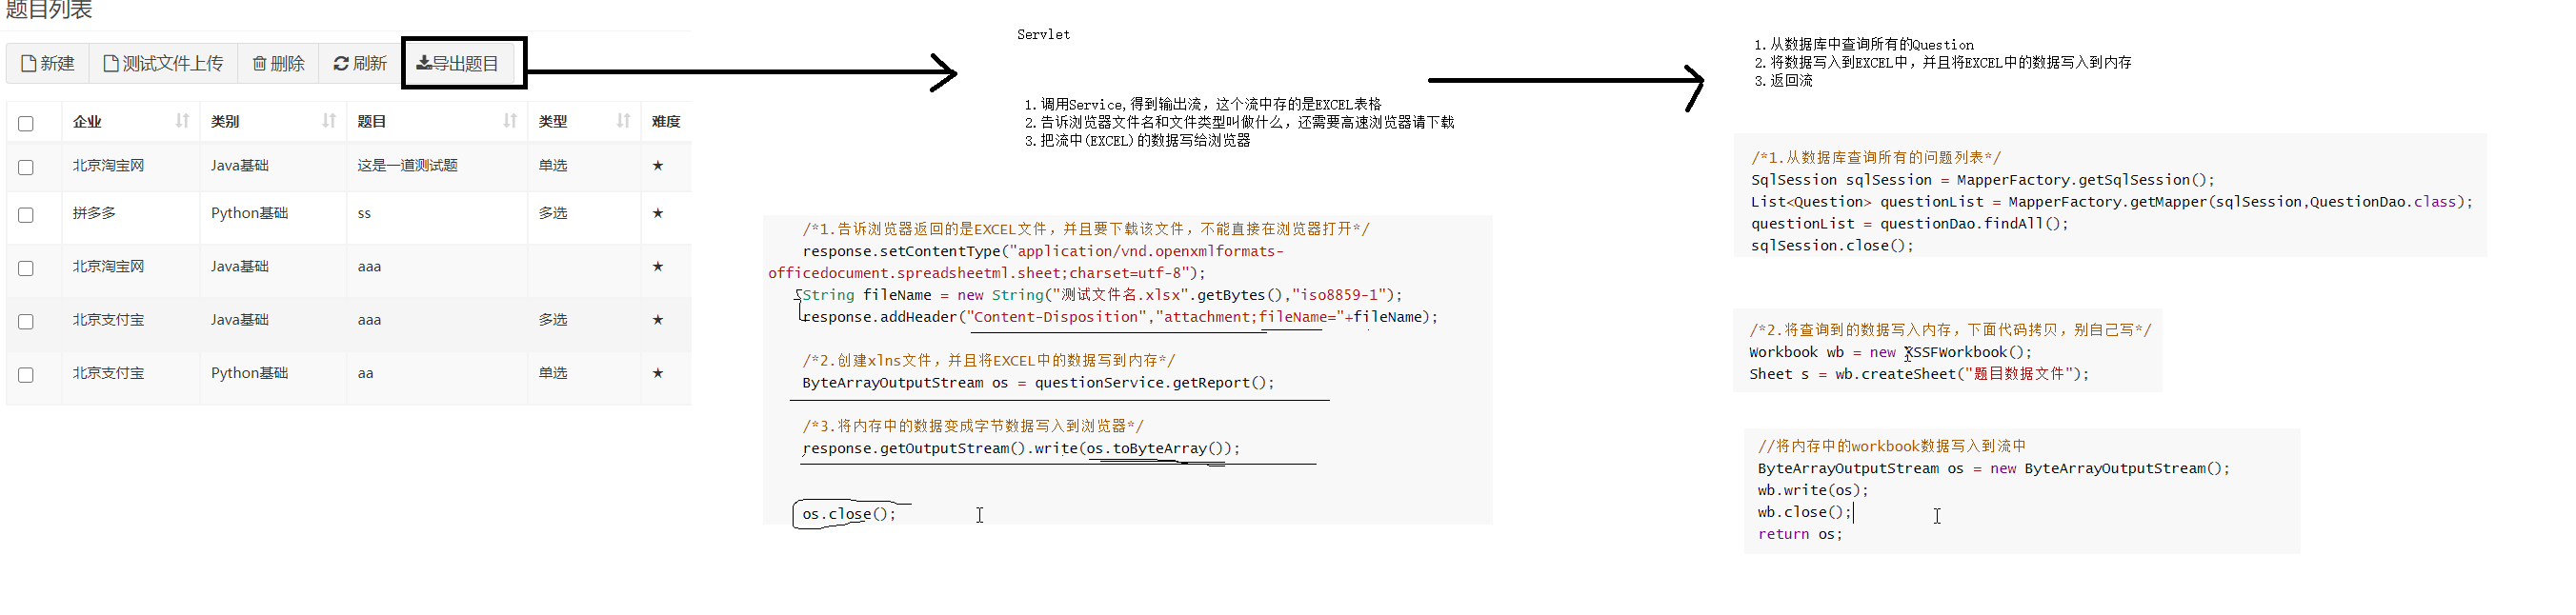Click the difficulty star in the 这是一道测试题 row
Screen dimensions: 2576x615
(x=658, y=166)
